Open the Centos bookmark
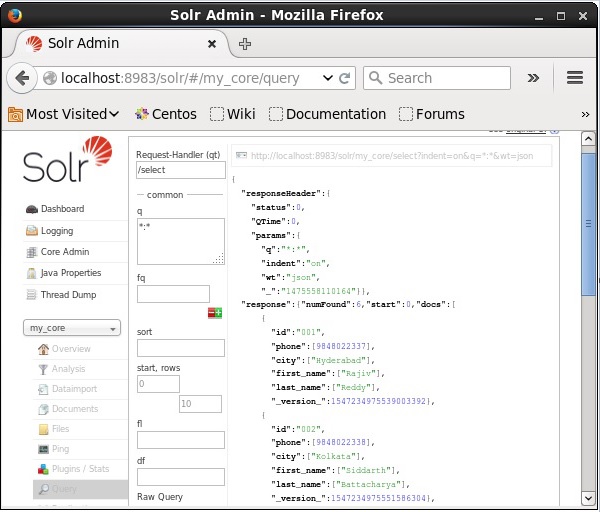The width and height of the screenshot is (600, 512). (166, 114)
